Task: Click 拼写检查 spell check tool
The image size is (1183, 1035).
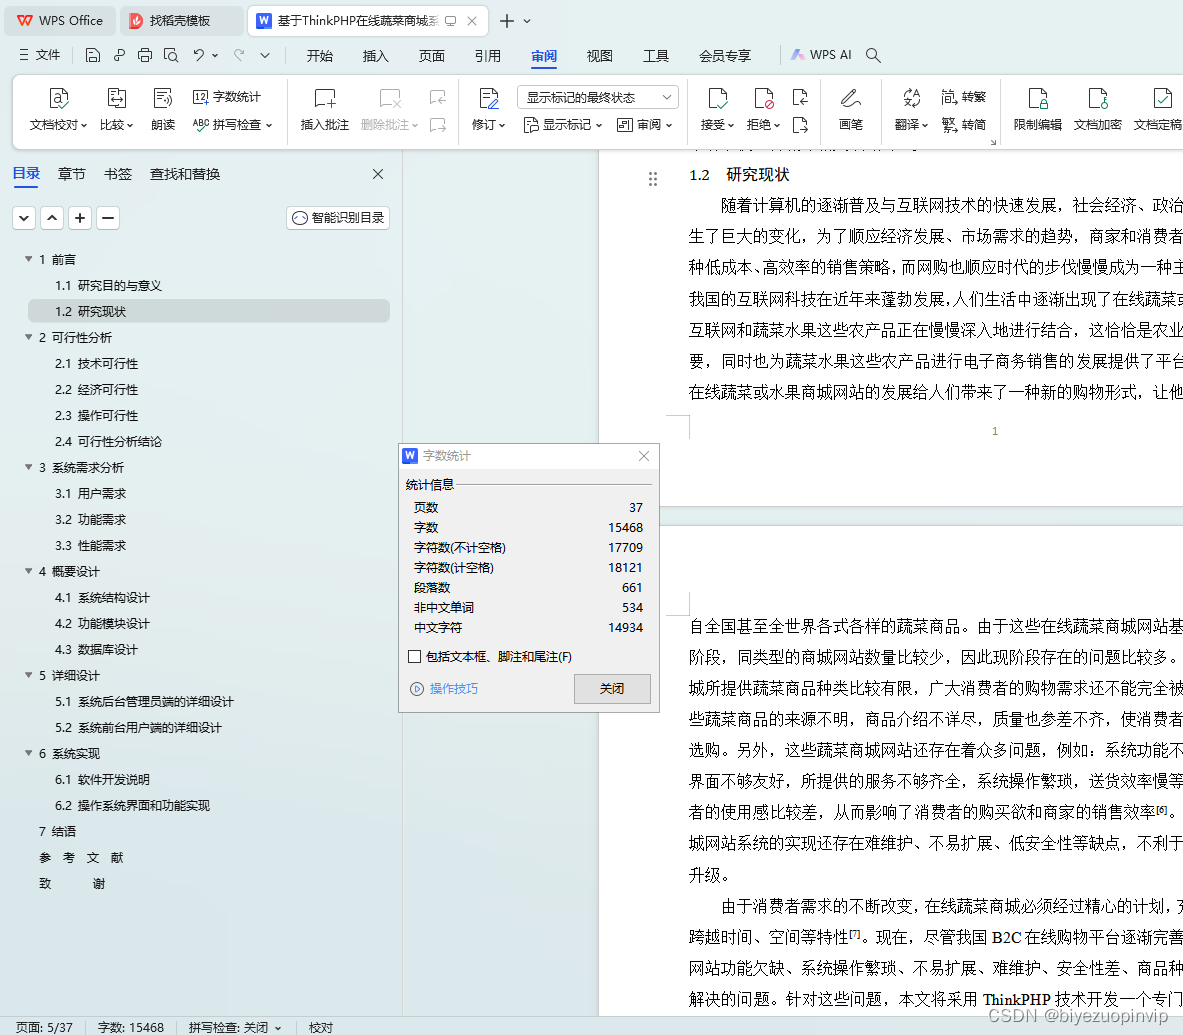Action: coord(232,124)
